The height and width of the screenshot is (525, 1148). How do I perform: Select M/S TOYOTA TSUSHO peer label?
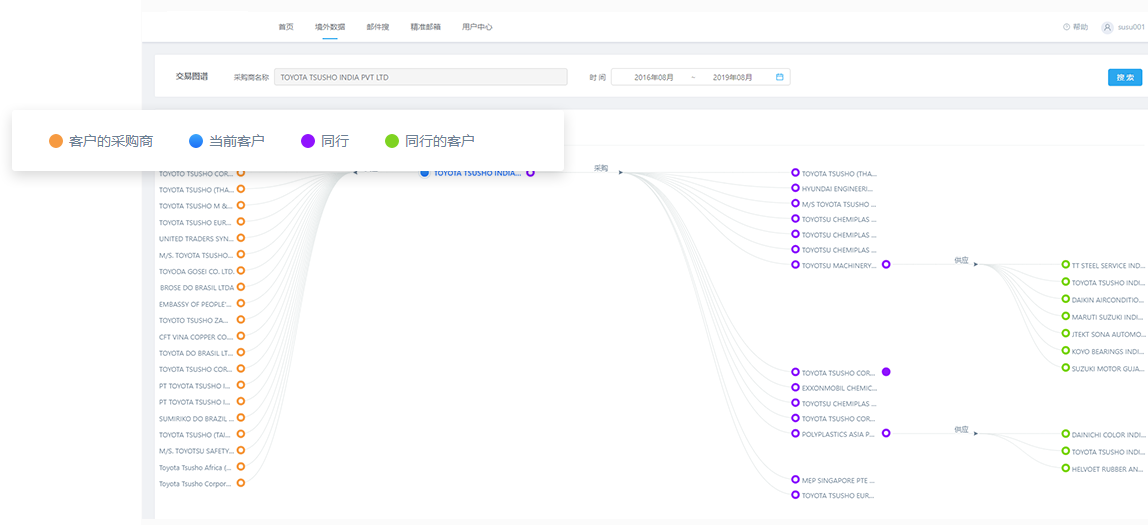(839, 204)
